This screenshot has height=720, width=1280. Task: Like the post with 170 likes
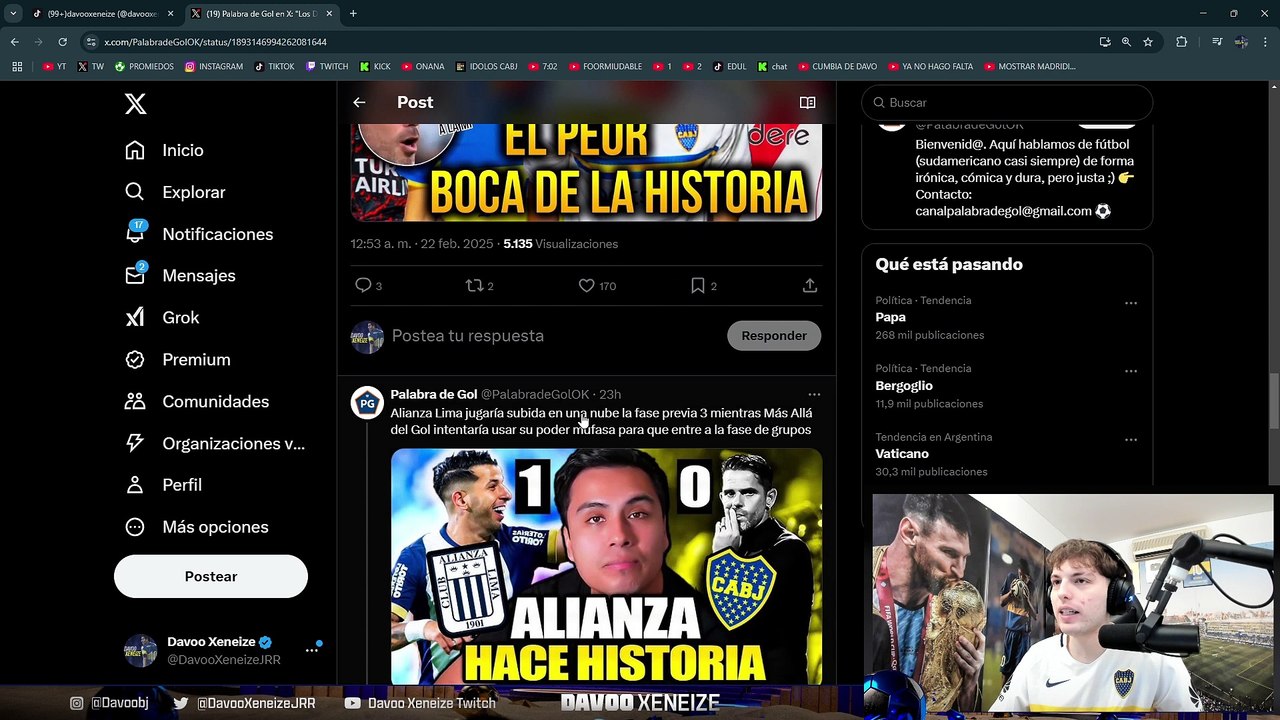pyautogui.click(x=587, y=286)
